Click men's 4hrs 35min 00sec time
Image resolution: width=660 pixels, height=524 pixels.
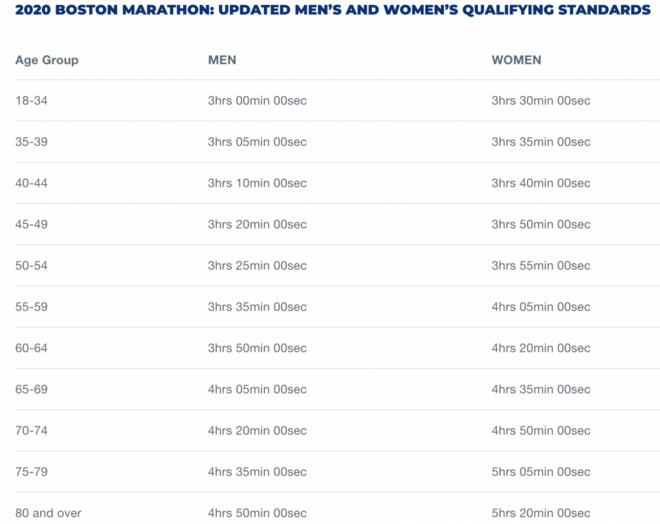click(257, 472)
